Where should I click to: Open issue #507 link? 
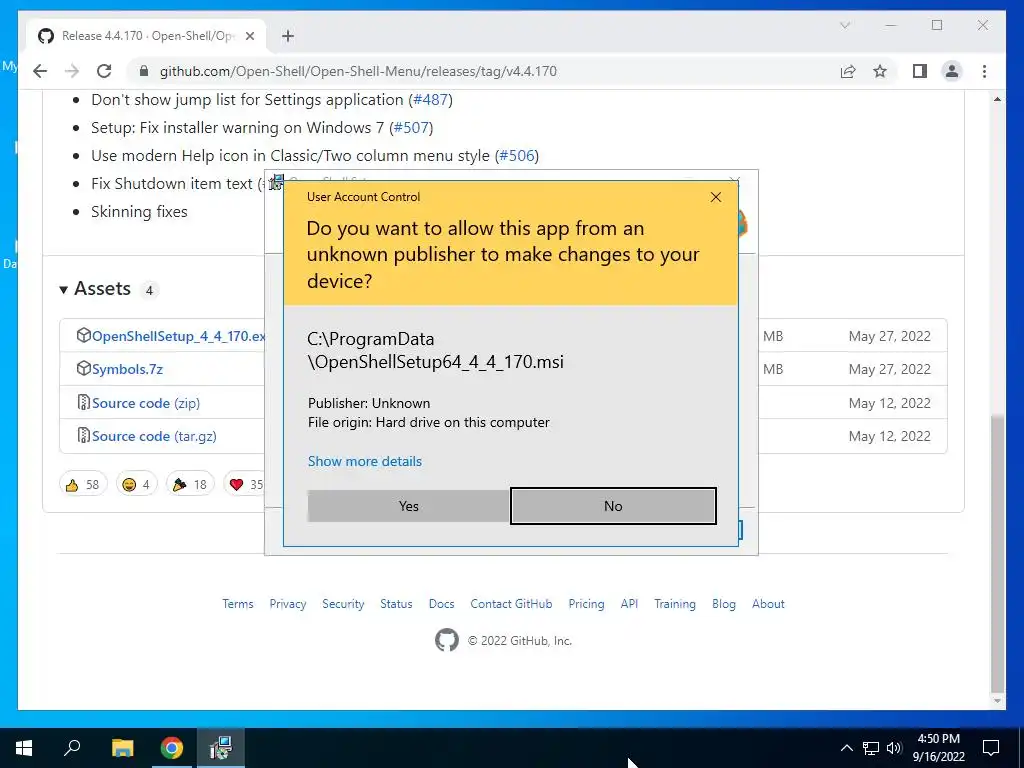pos(411,128)
